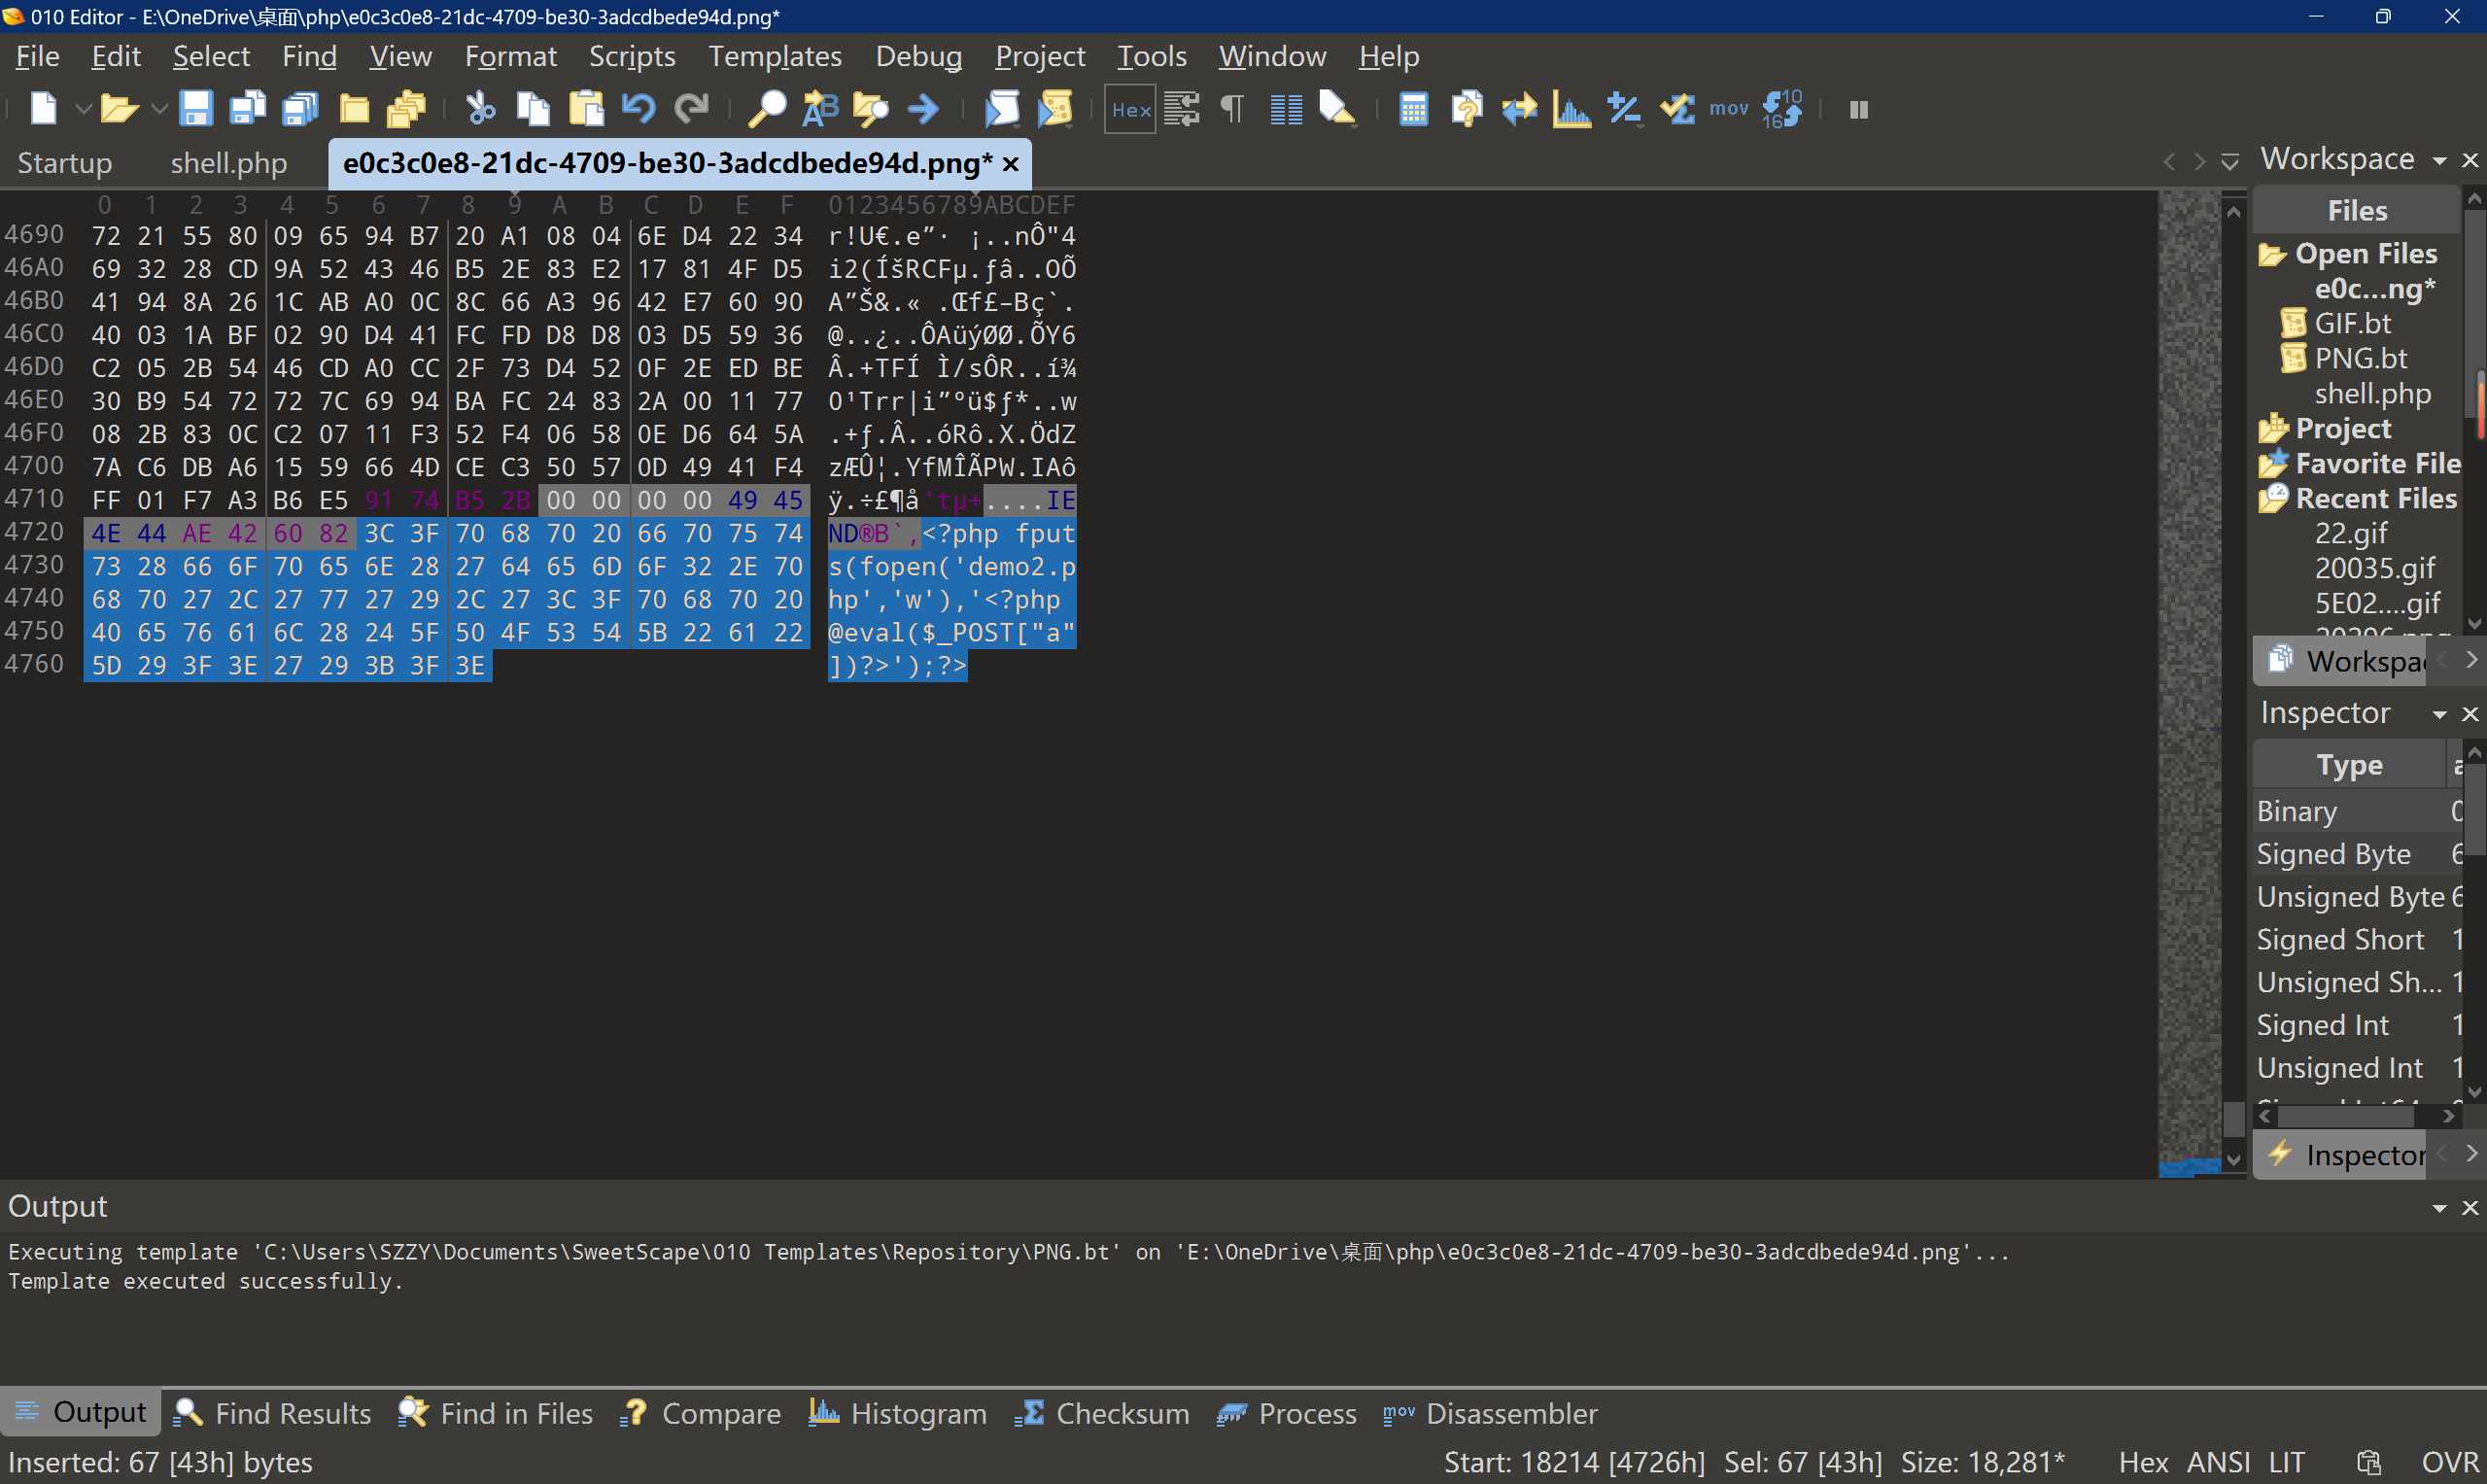Click the Run Template icon
The height and width of the screenshot is (1484, 2487).
click(x=1055, y=109)
